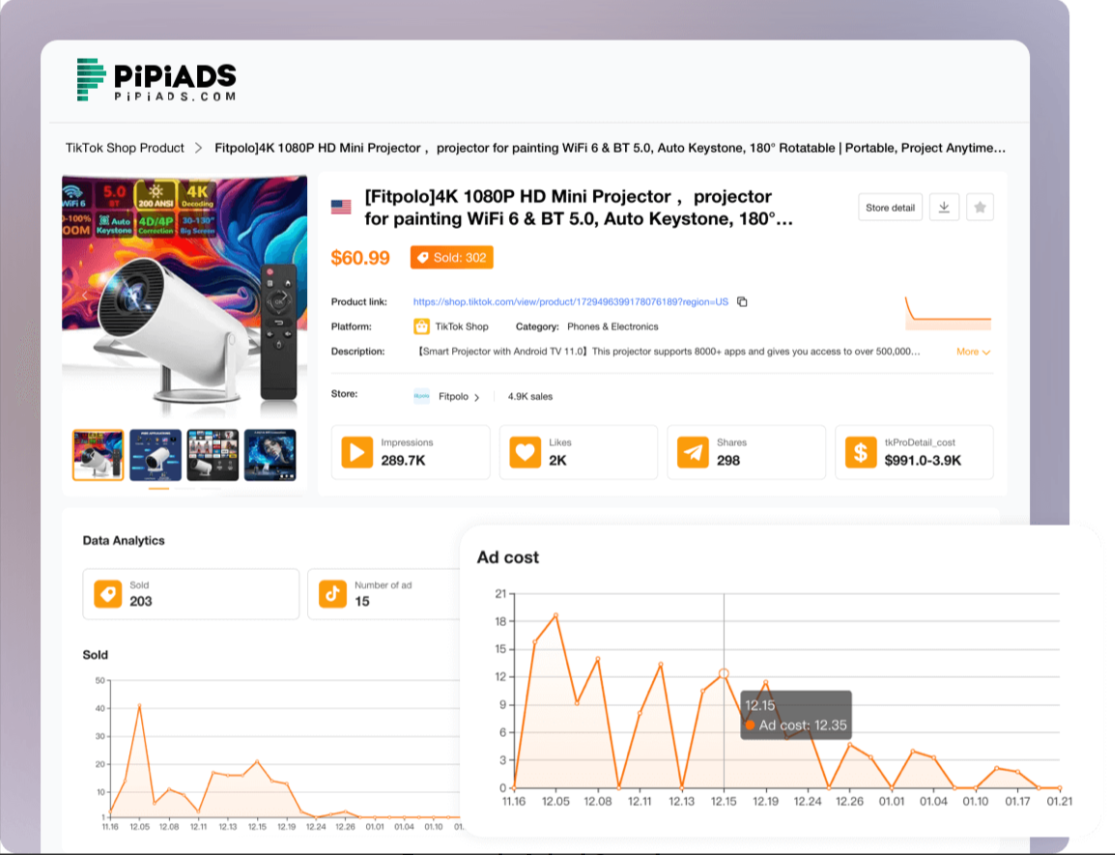1115x855 pixels.
Task: Click the breadcrumb arrow after TikTok Shop Product
Action: point(198,148)
